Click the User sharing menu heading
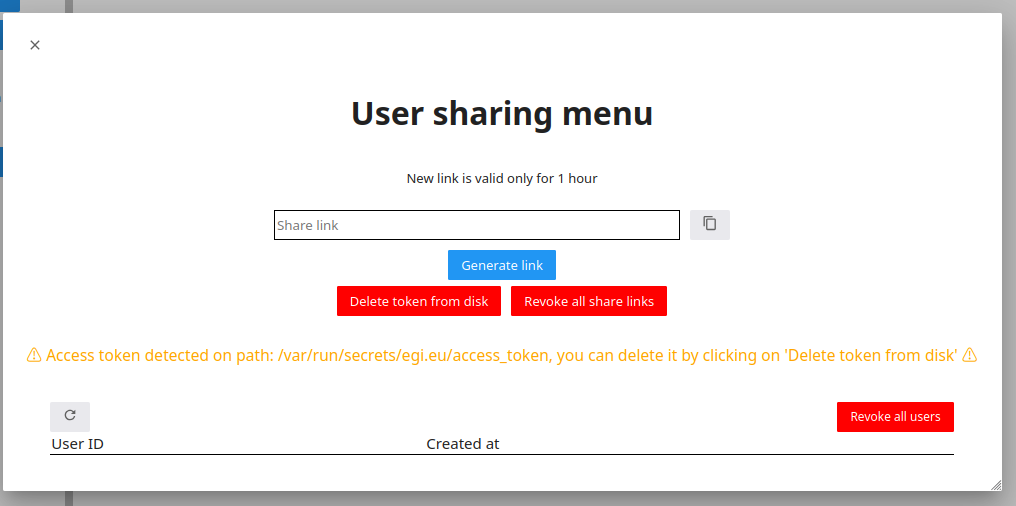Image resolution: width=1016 pixels, height=506 pixels. (x=502, y=113)
